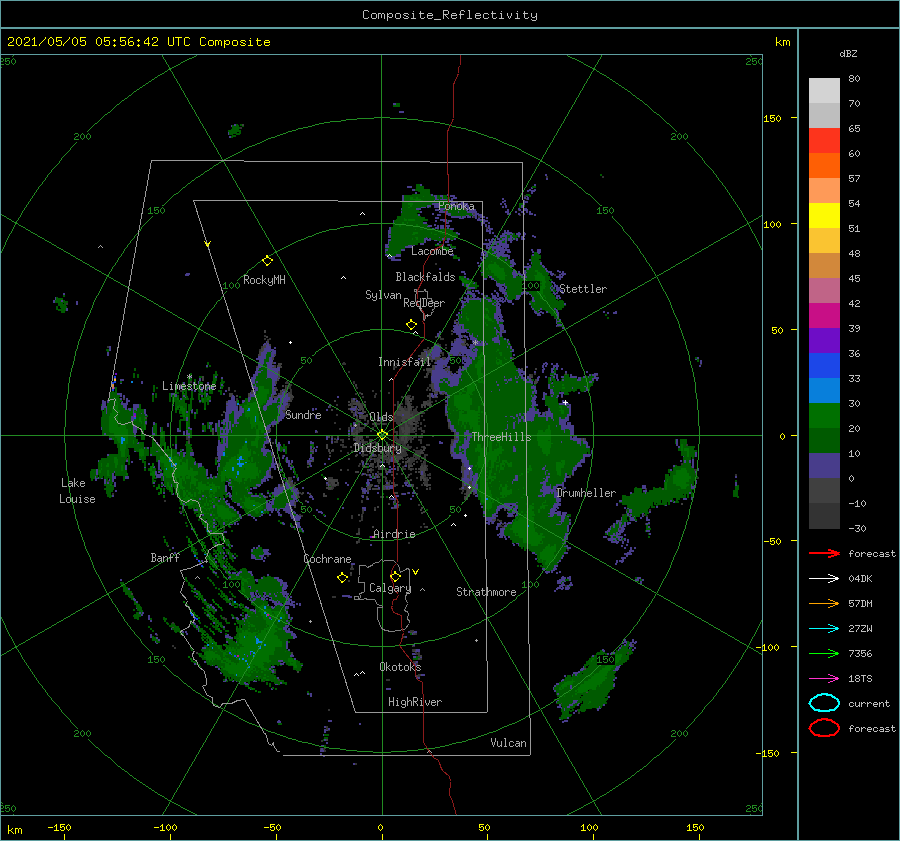This screenshot has width=900, height=841.
Task: Click the Sundre town label
Action: coord(303,414)
